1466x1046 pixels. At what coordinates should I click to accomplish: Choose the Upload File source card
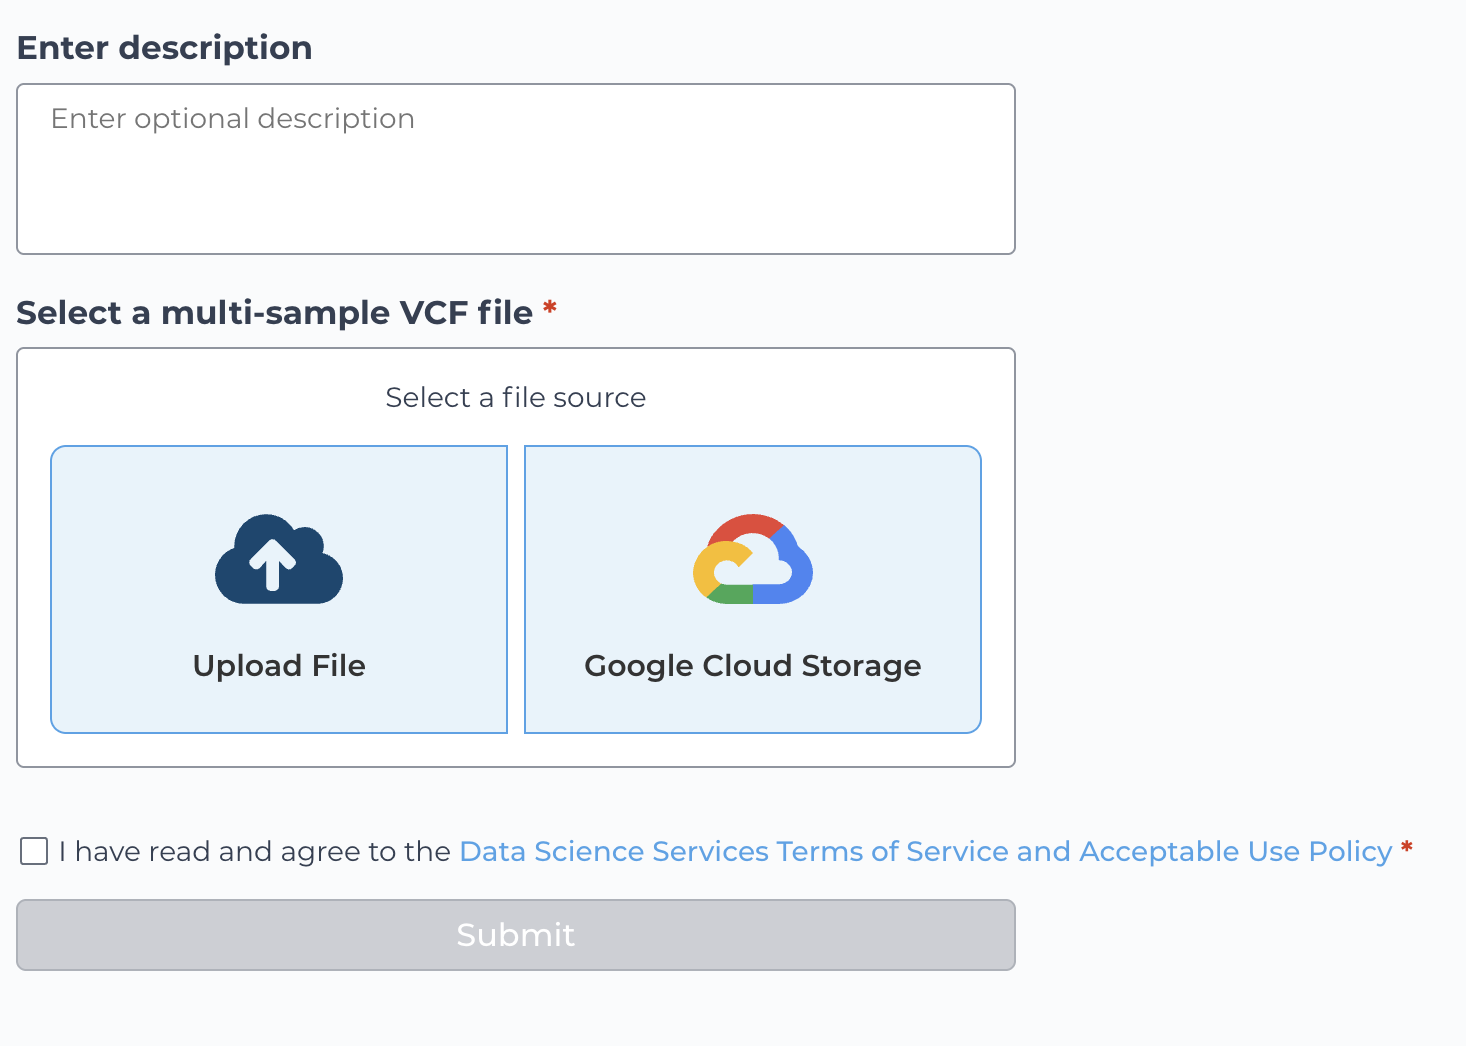(279, 589)
